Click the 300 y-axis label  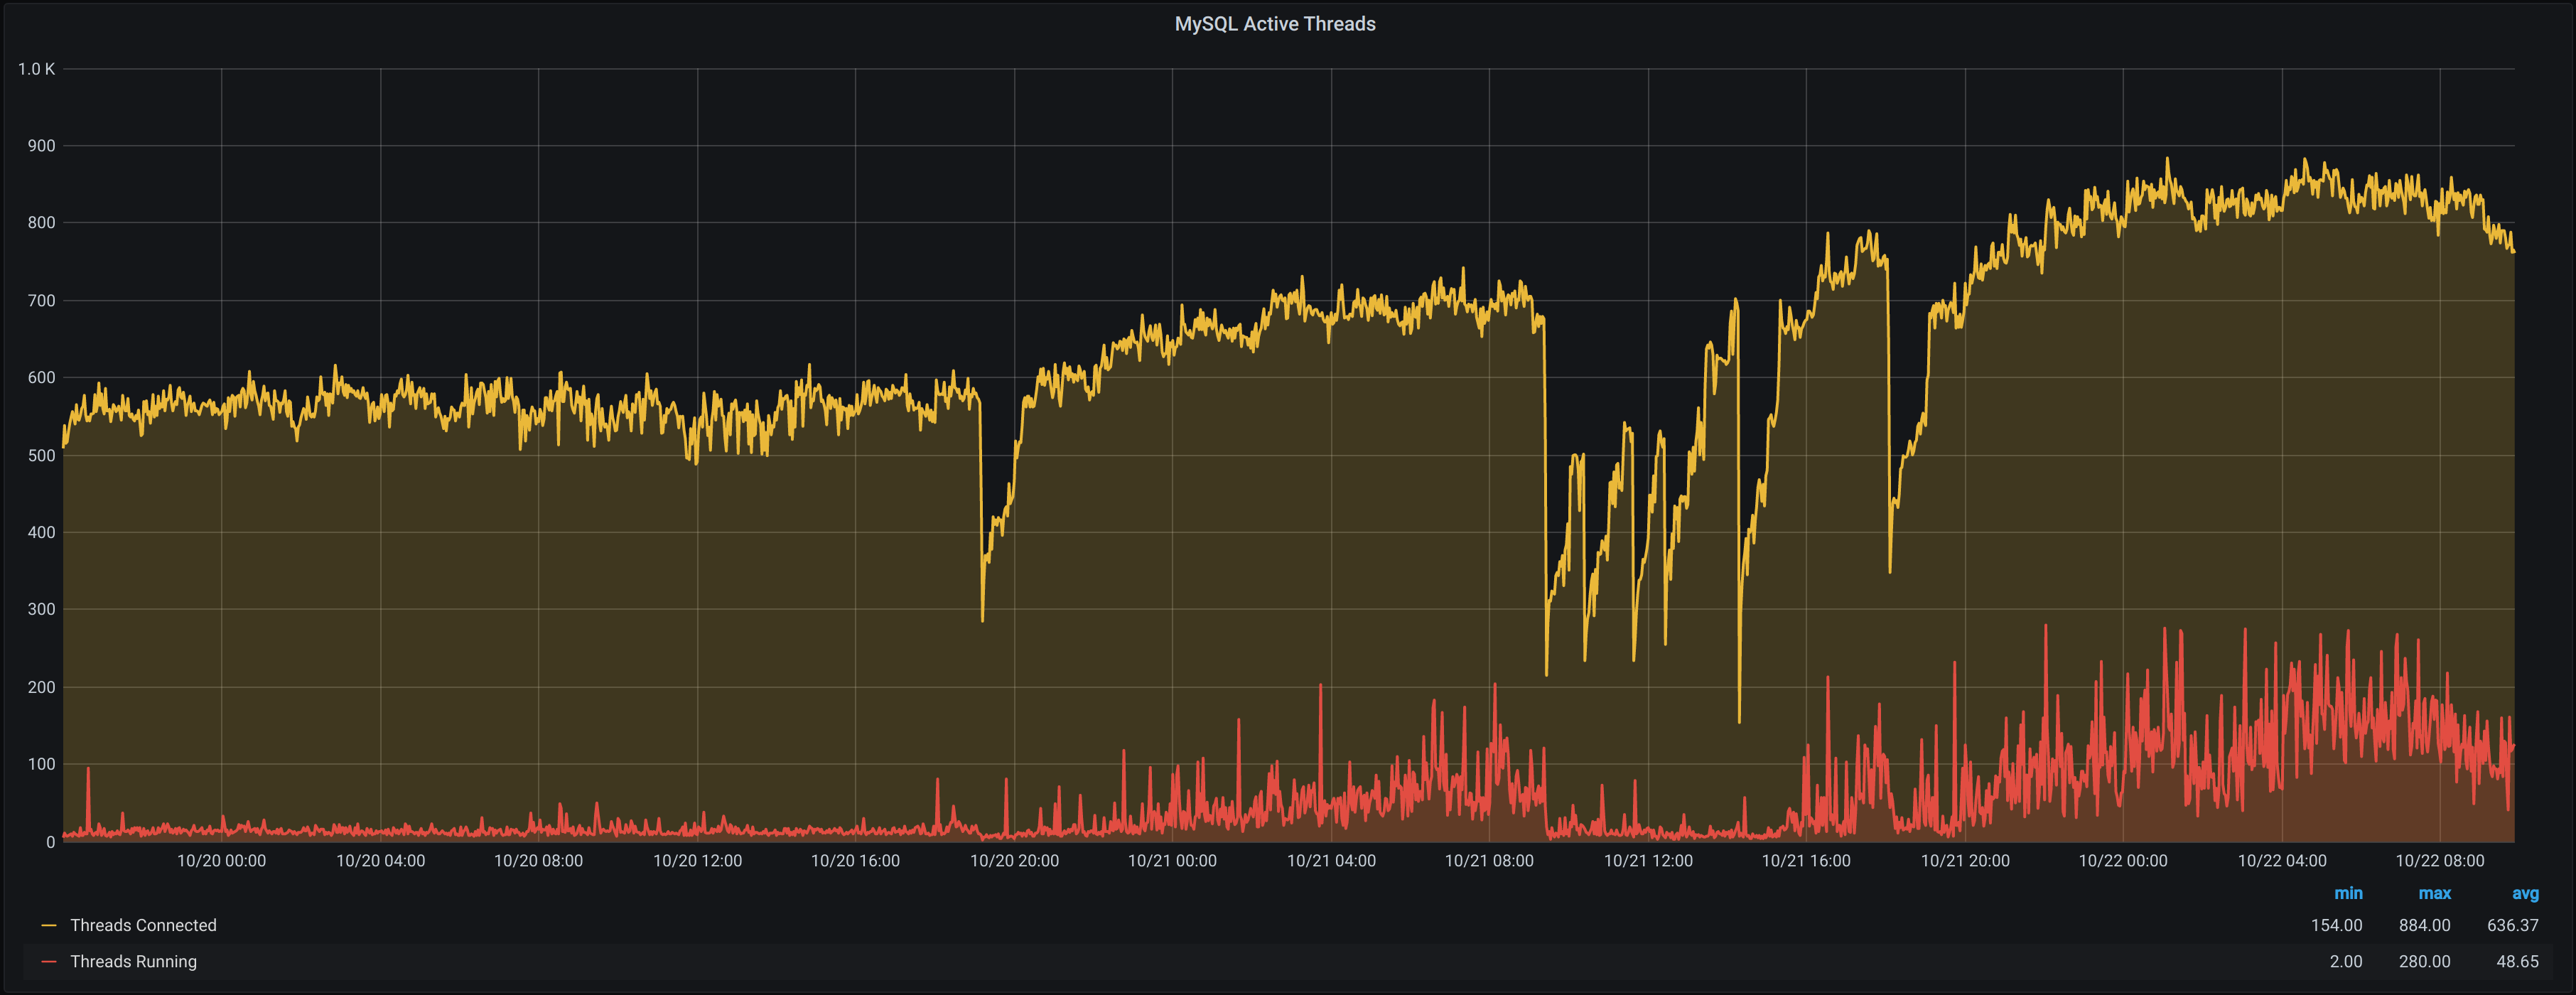click(42, 609)
